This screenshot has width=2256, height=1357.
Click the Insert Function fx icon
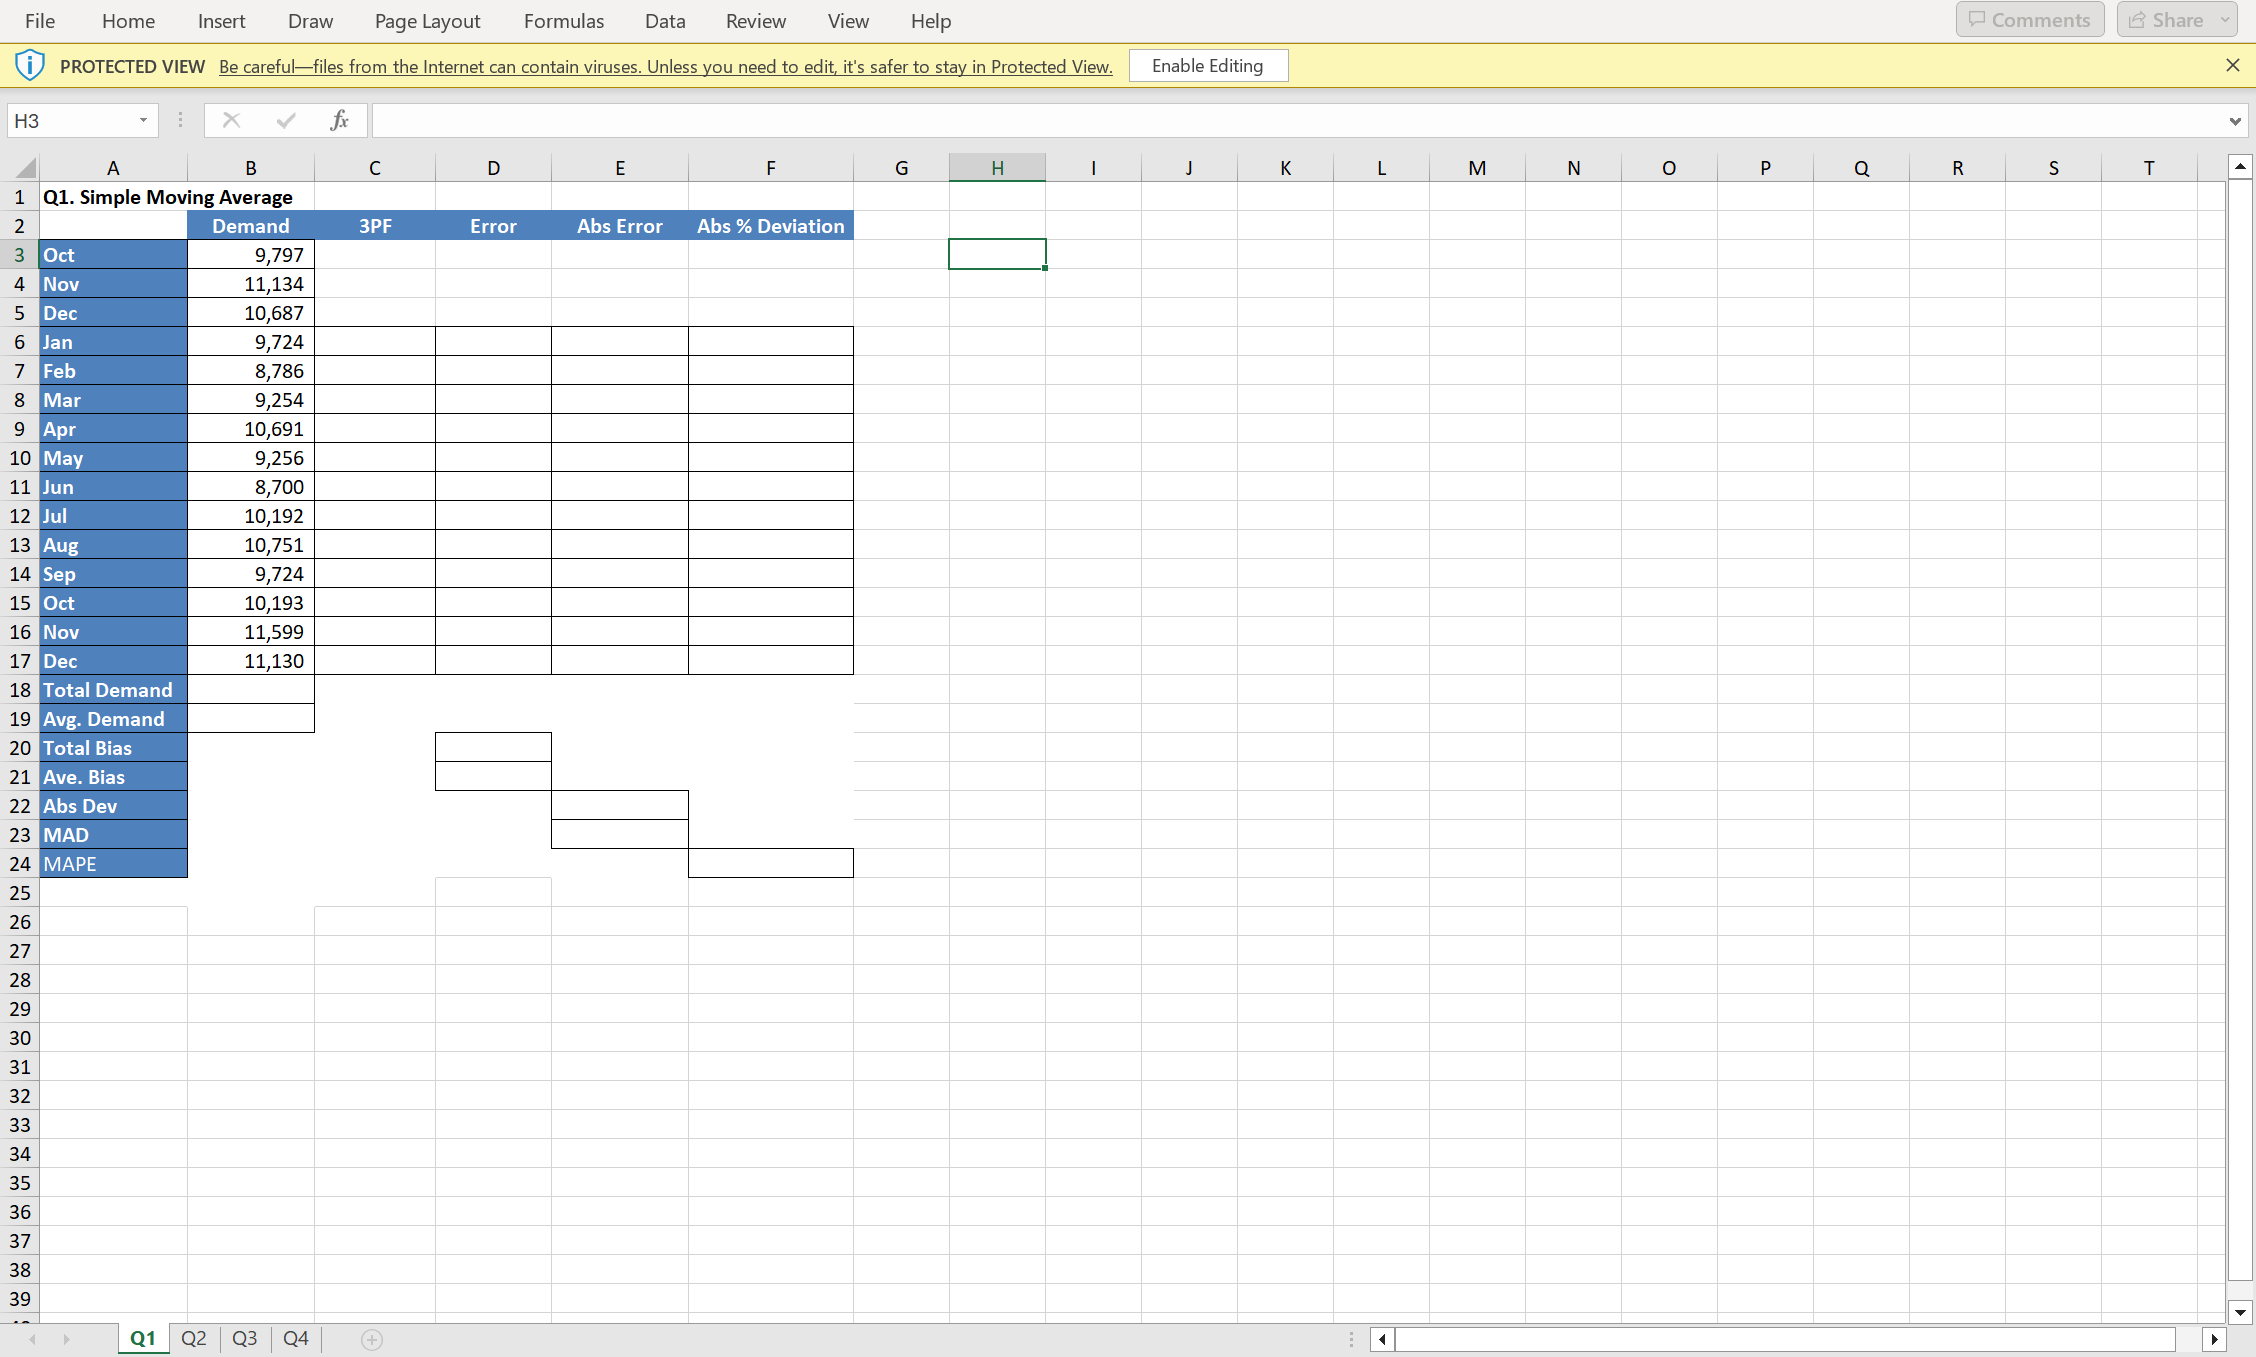pyautogui.click(x=339, y=120)
